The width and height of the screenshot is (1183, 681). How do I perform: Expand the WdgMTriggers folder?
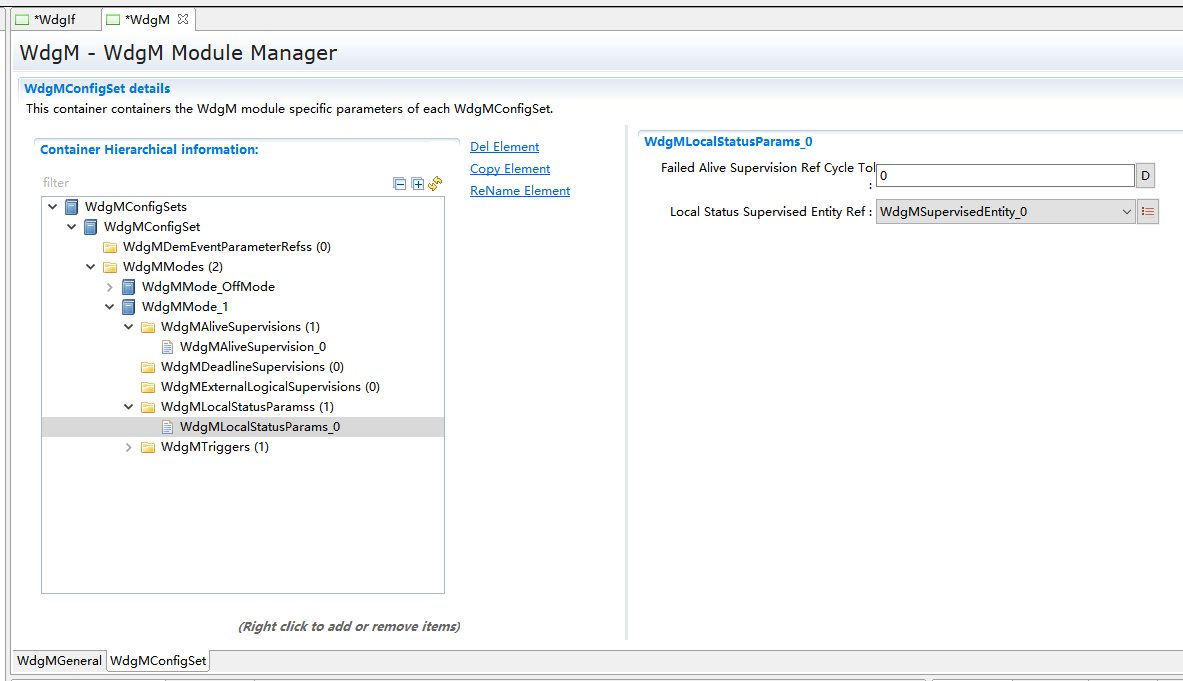[129, 447]
